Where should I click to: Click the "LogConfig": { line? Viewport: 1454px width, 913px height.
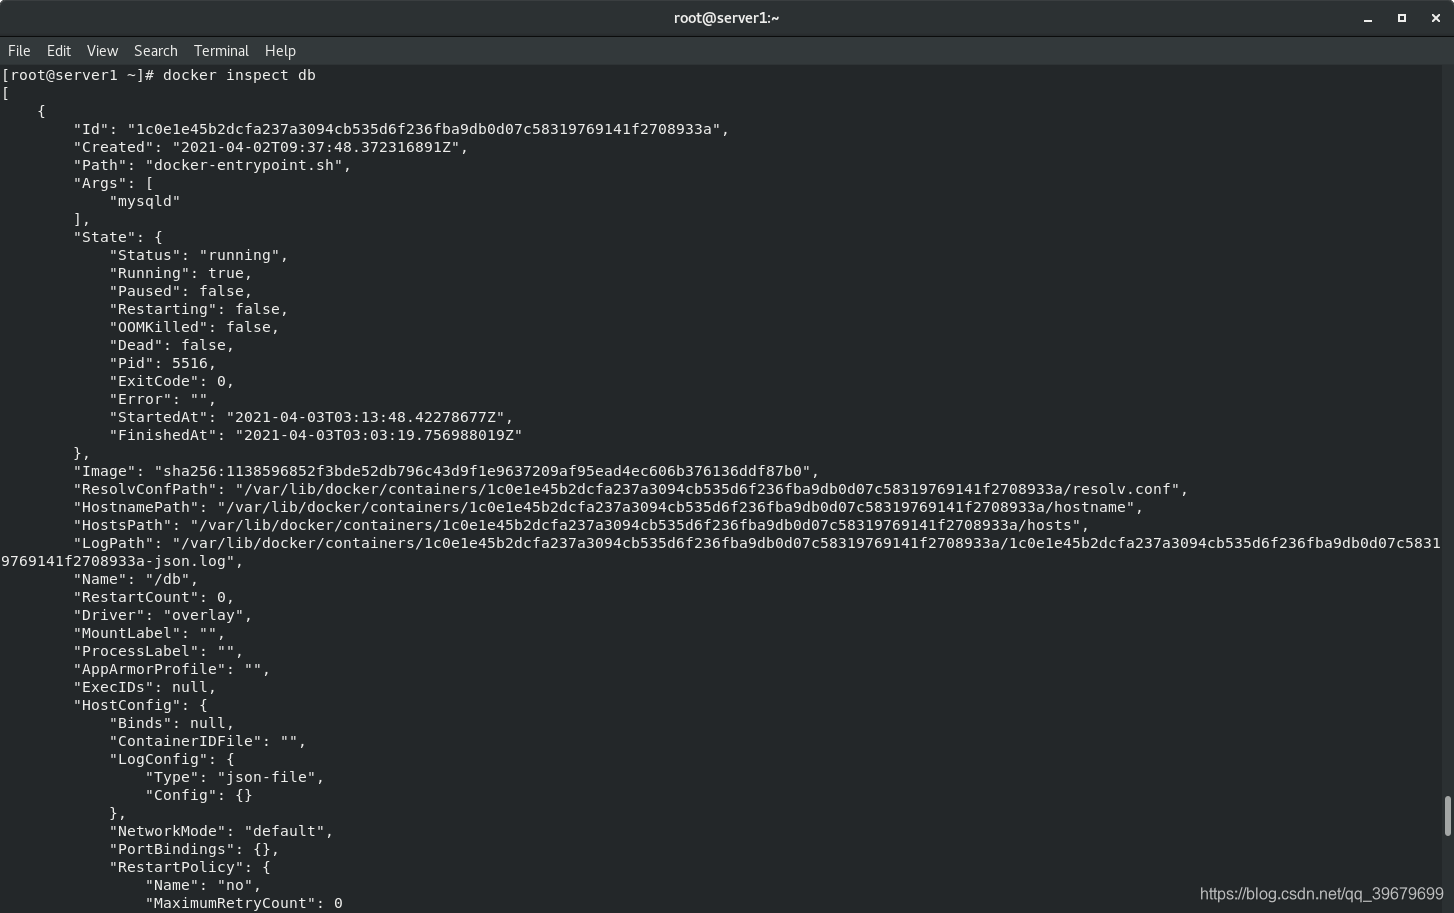coord(172,759)
